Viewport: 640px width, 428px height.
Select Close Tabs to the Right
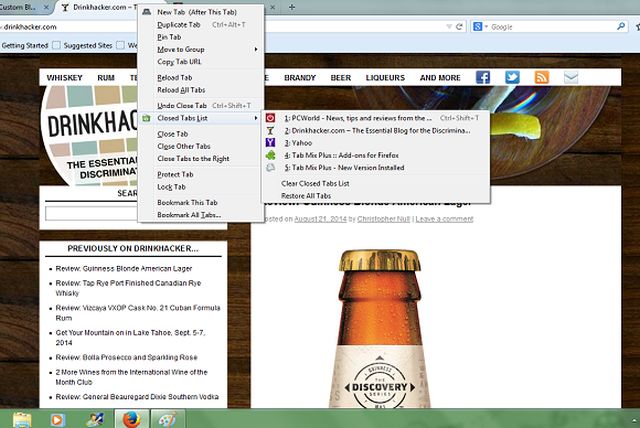pos(201,158)
